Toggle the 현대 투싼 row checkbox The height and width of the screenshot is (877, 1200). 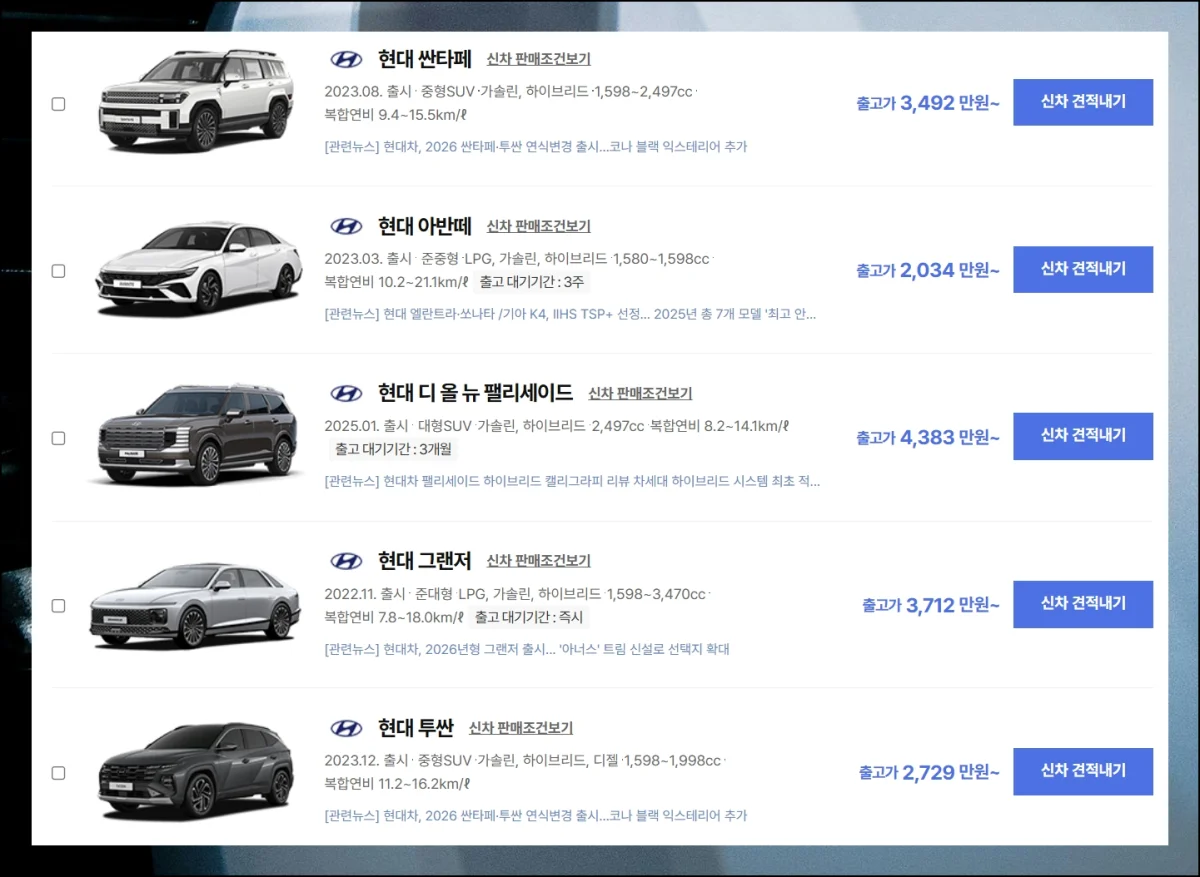pos(58,773)
